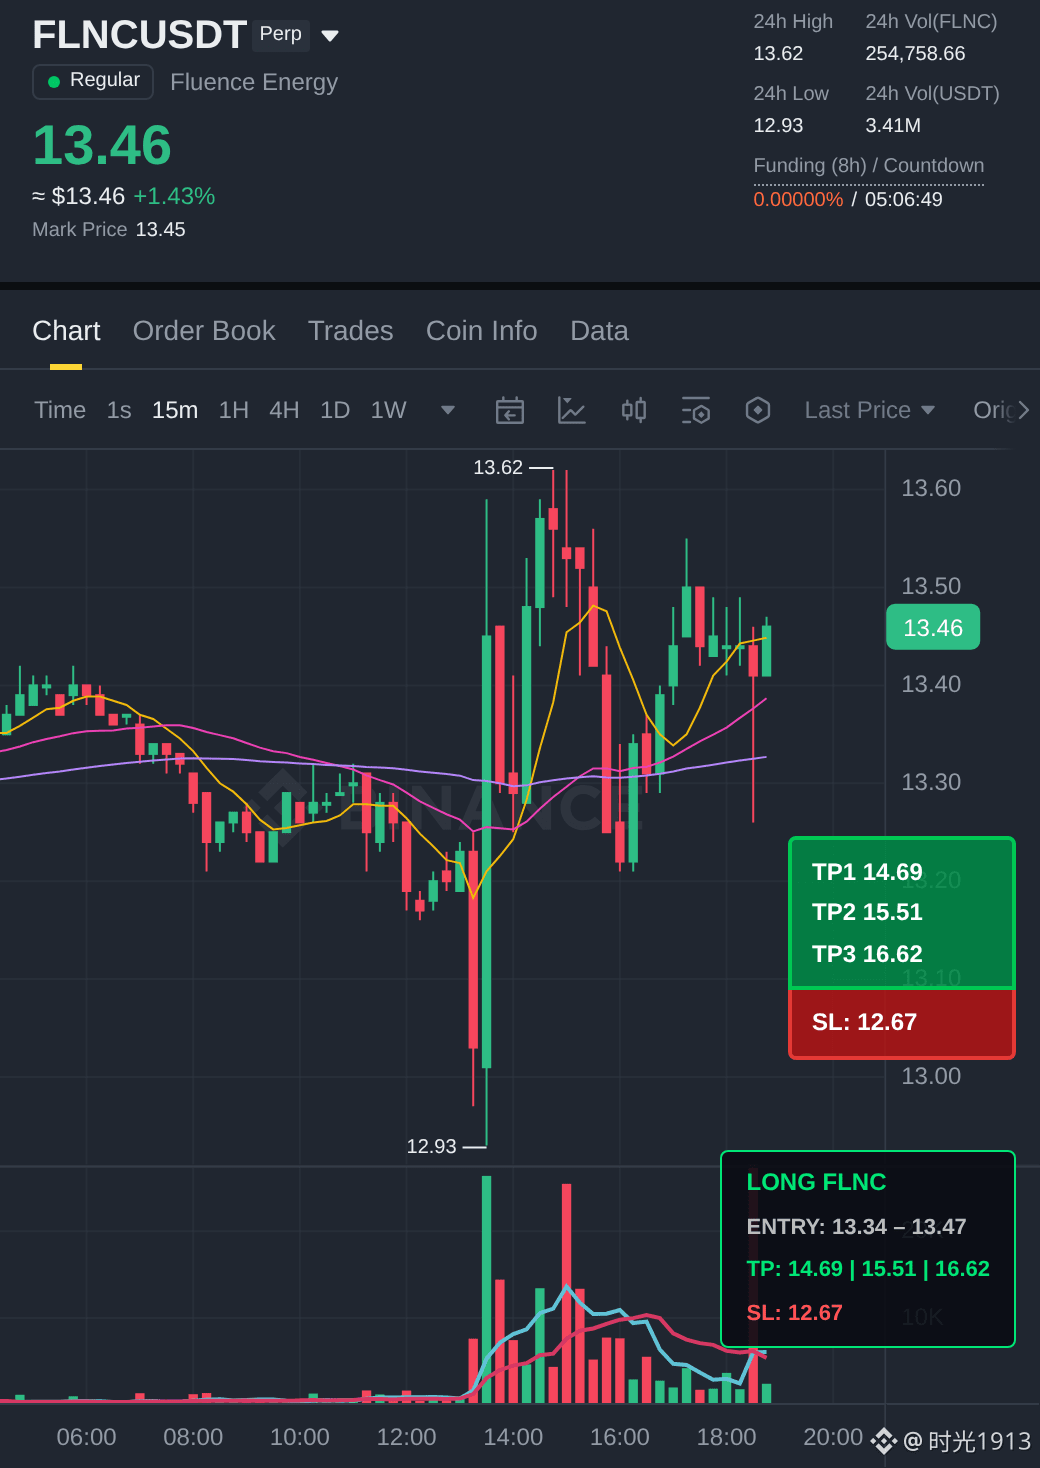Switch to the Order Book tab

204,331
